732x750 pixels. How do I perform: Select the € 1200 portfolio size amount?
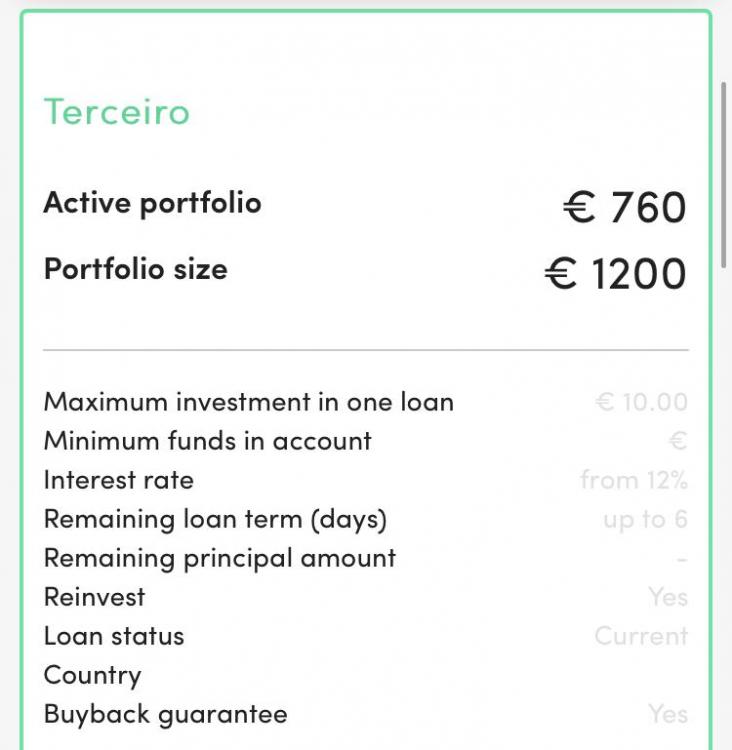[616, 274]
